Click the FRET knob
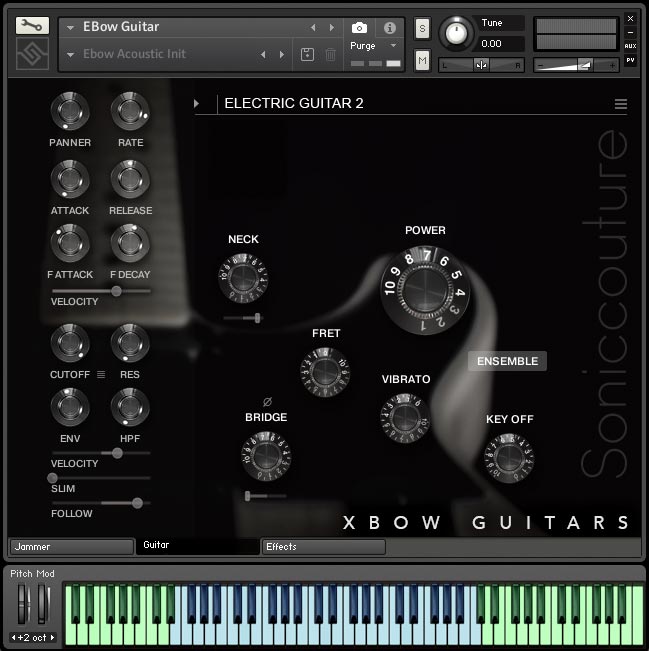649x651 pixels. click(325, 372)
